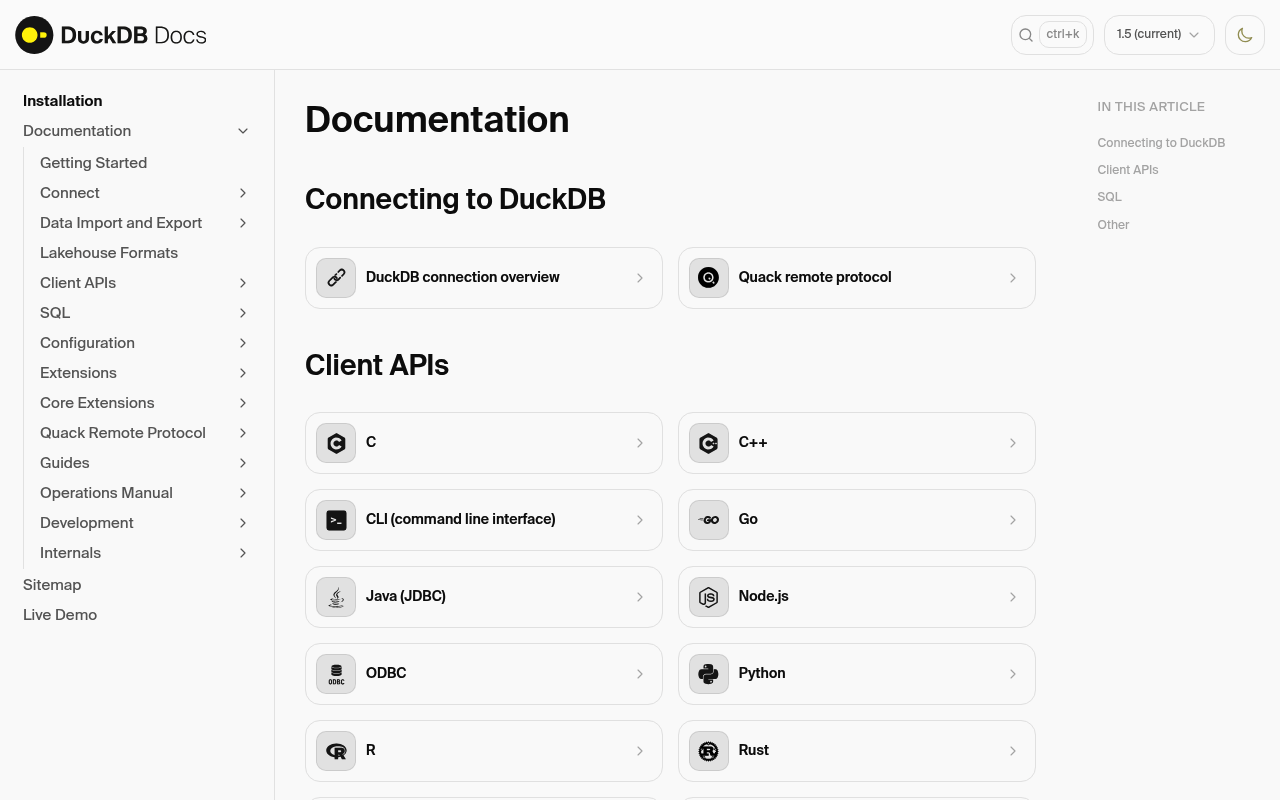This screenshot has height=800, width=1280.
Task: Open Installation in the sidebar
Action: tap(63, 101)
